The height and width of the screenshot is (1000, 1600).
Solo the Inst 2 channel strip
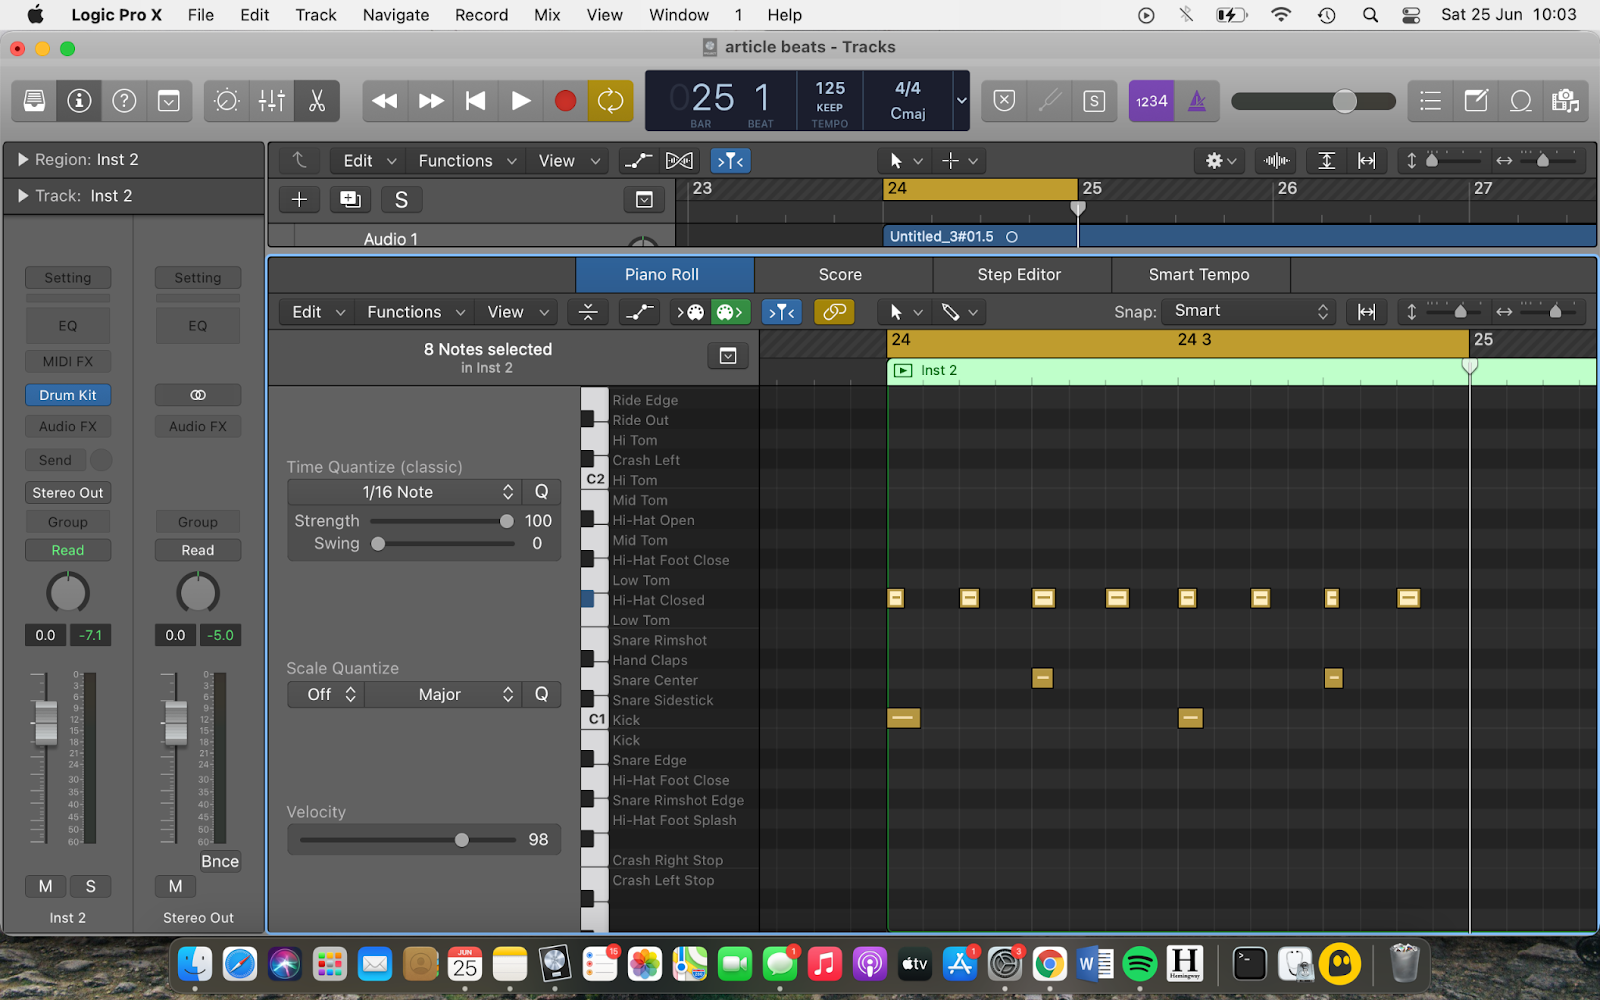point(91,886)
